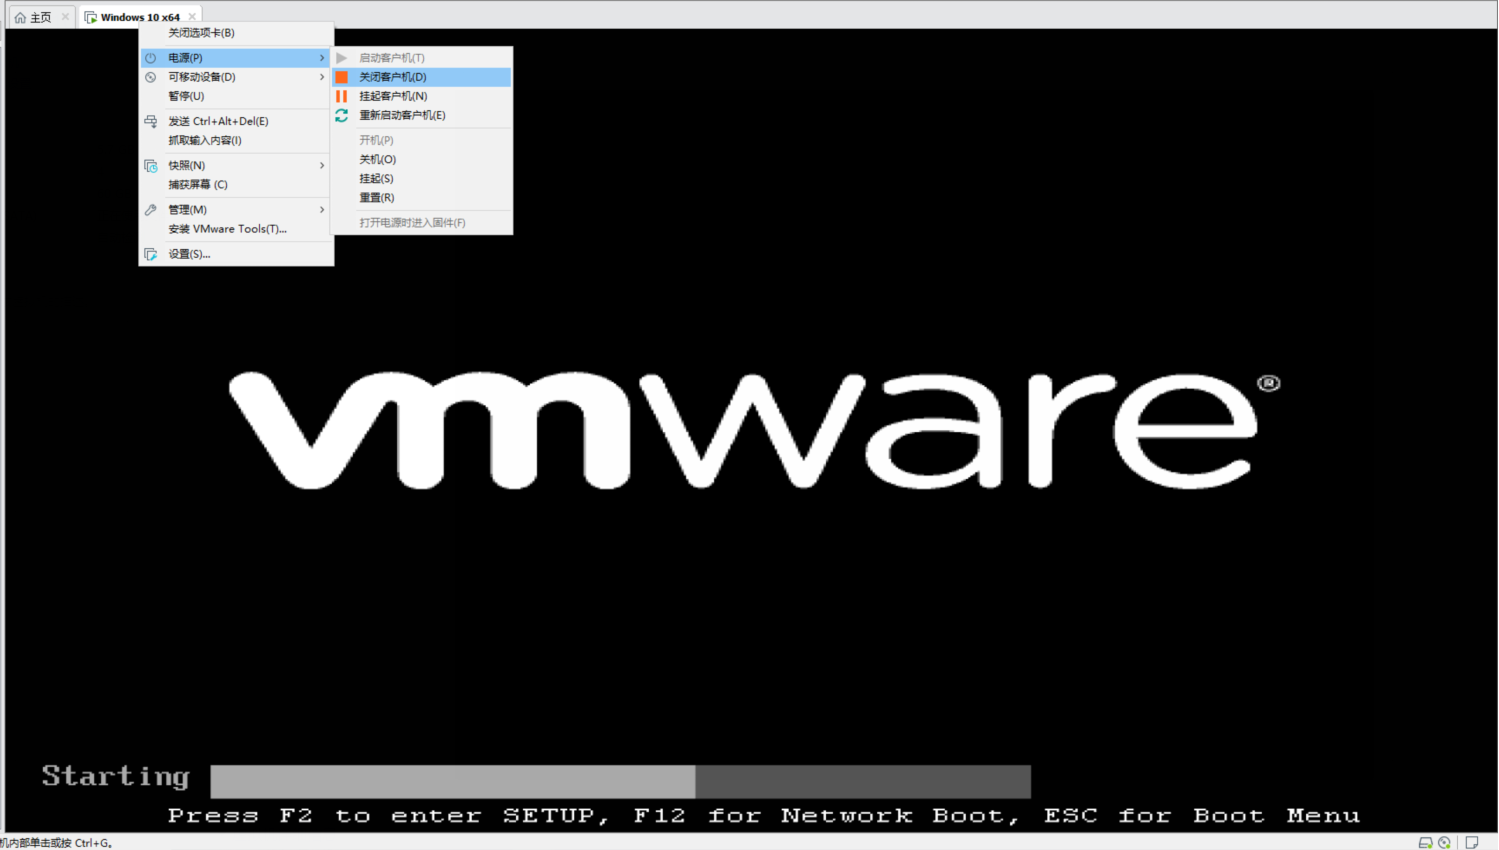Switch to the Windows 10 x64 tab
The image size is (1499, 850).
point(140,17)
